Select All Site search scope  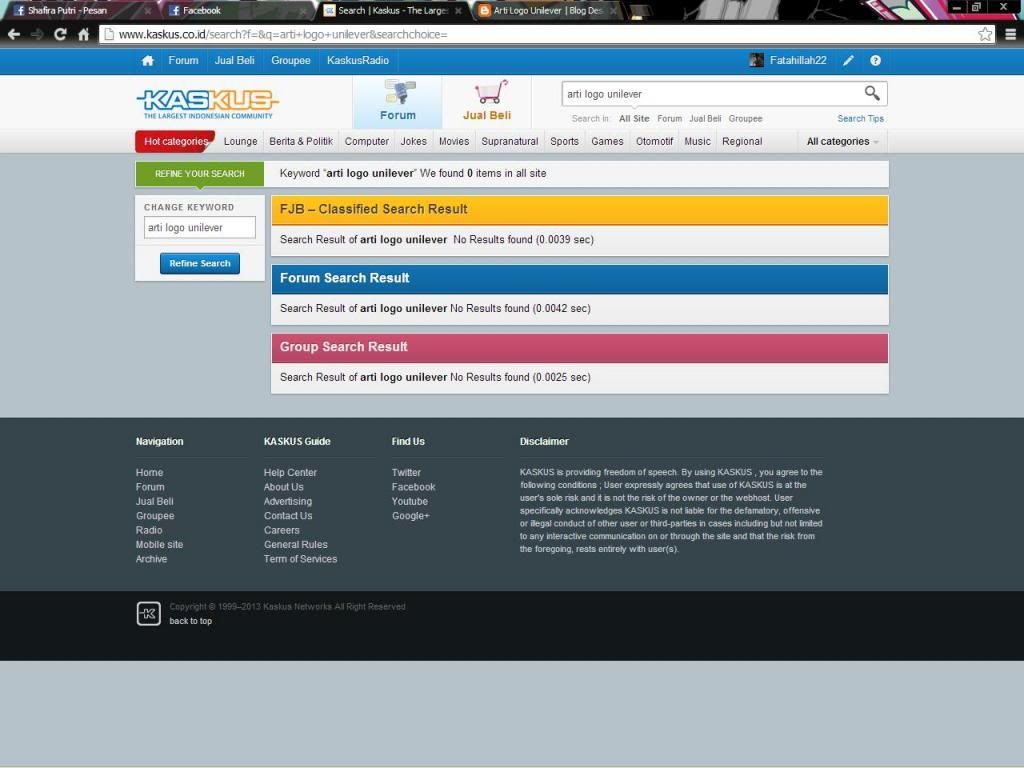click(634, 119)
